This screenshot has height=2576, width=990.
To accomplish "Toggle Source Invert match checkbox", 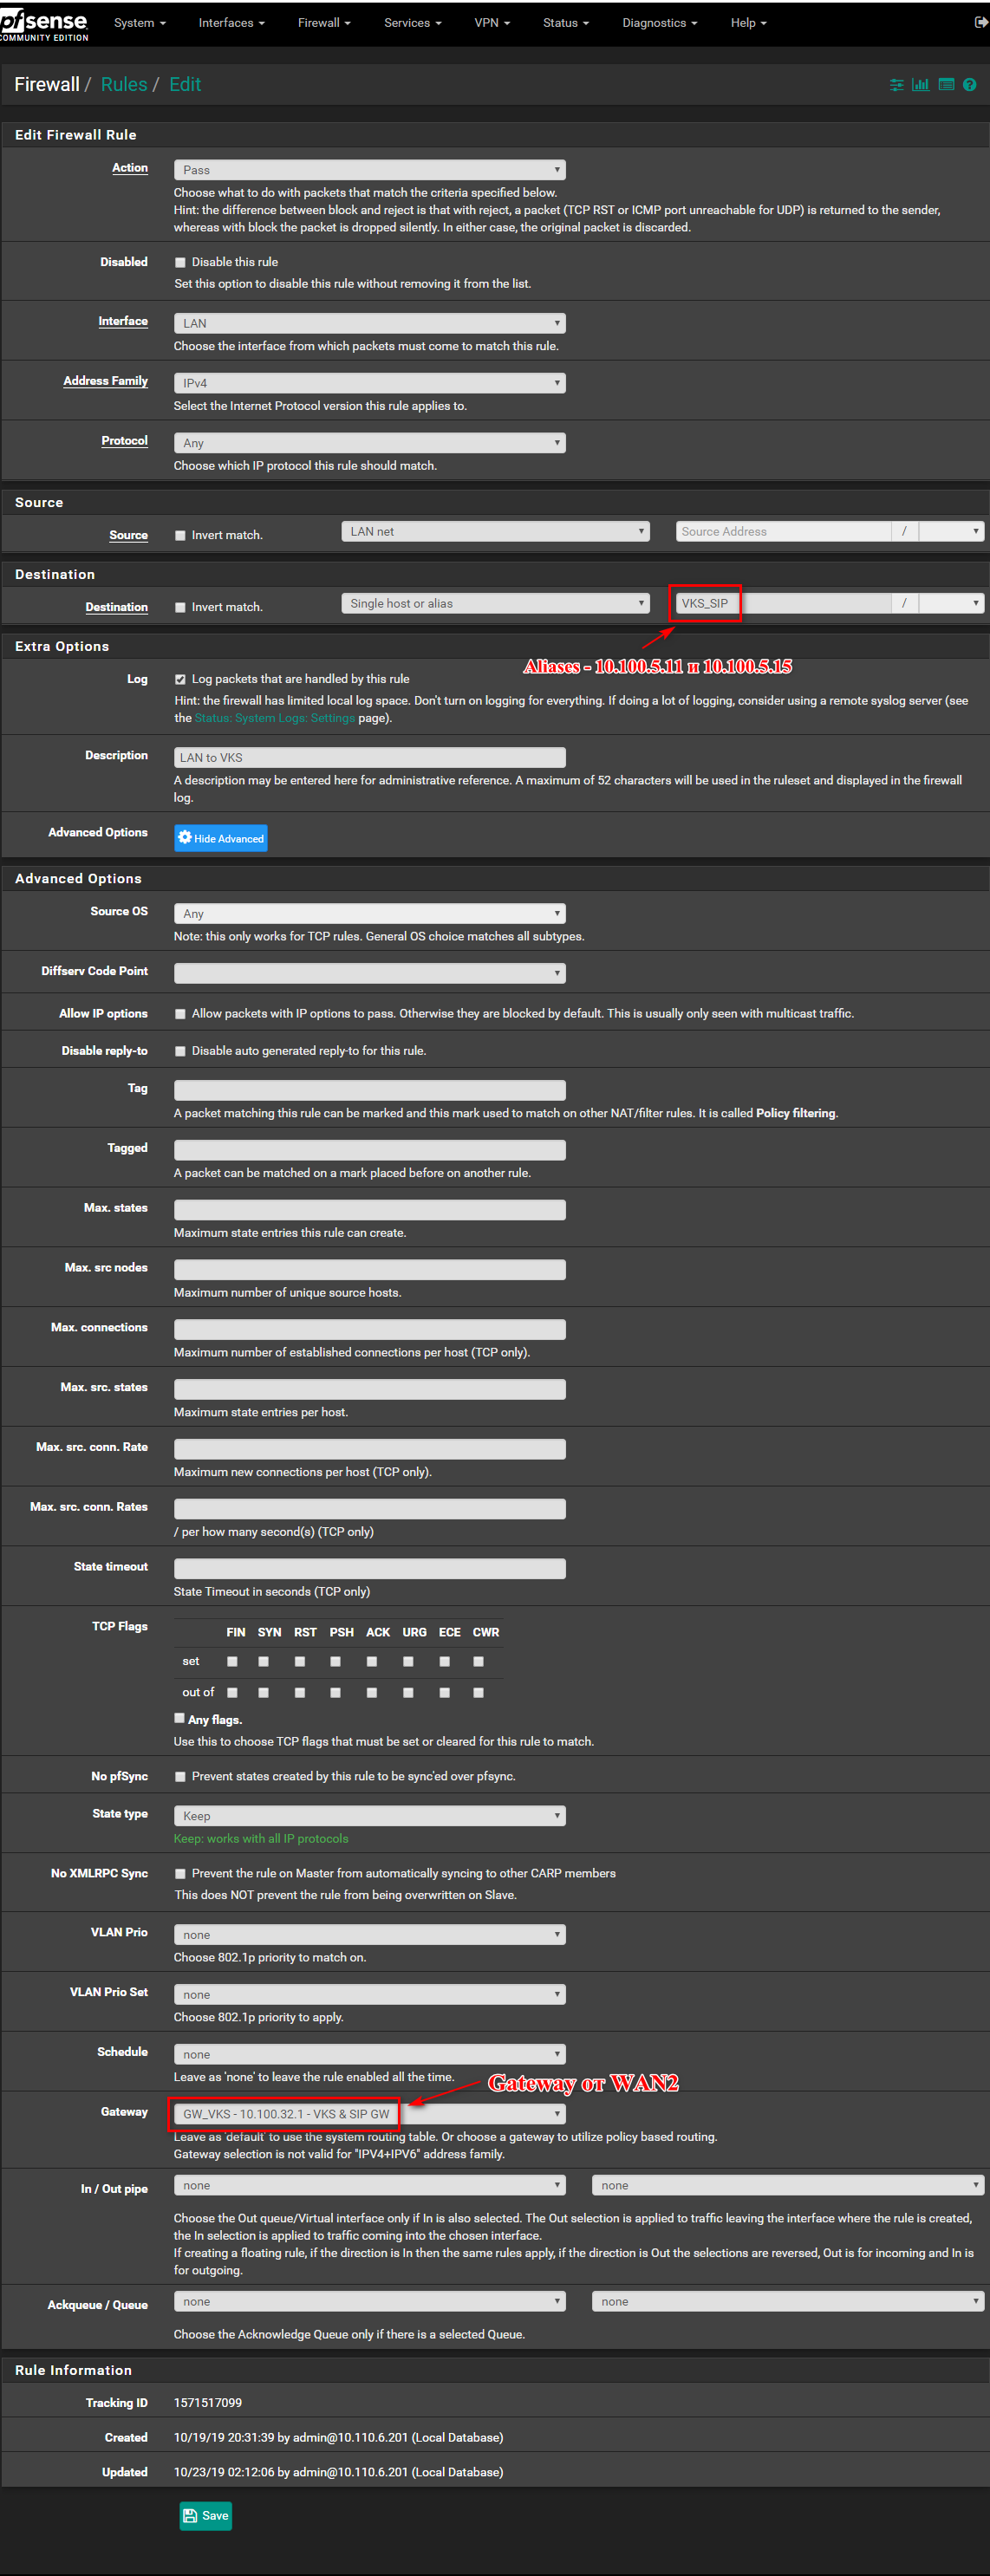I will click(x=181, y=536).
